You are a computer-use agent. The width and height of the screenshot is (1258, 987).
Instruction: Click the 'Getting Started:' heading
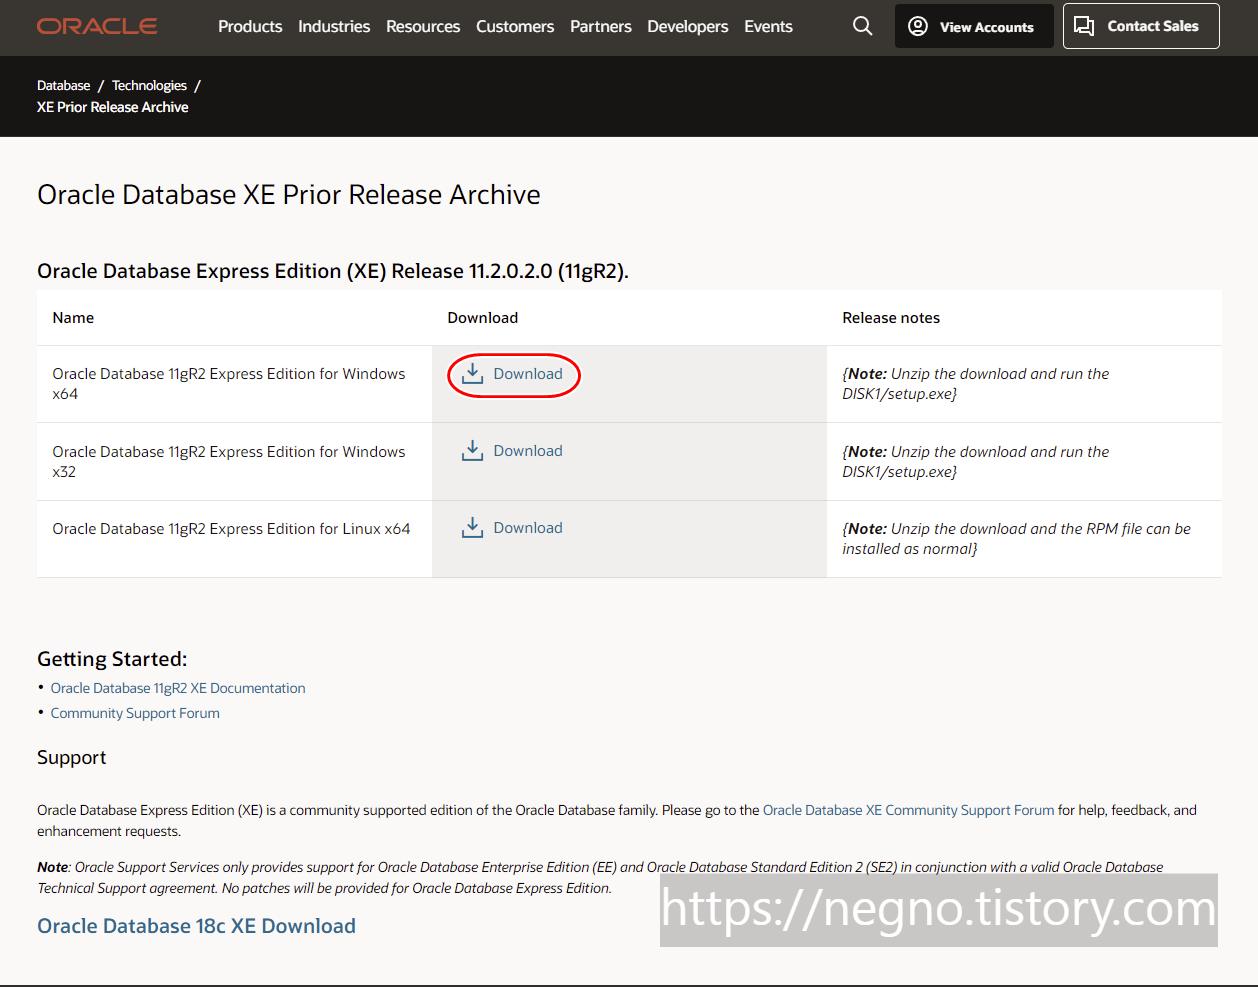tap(112, 659)
